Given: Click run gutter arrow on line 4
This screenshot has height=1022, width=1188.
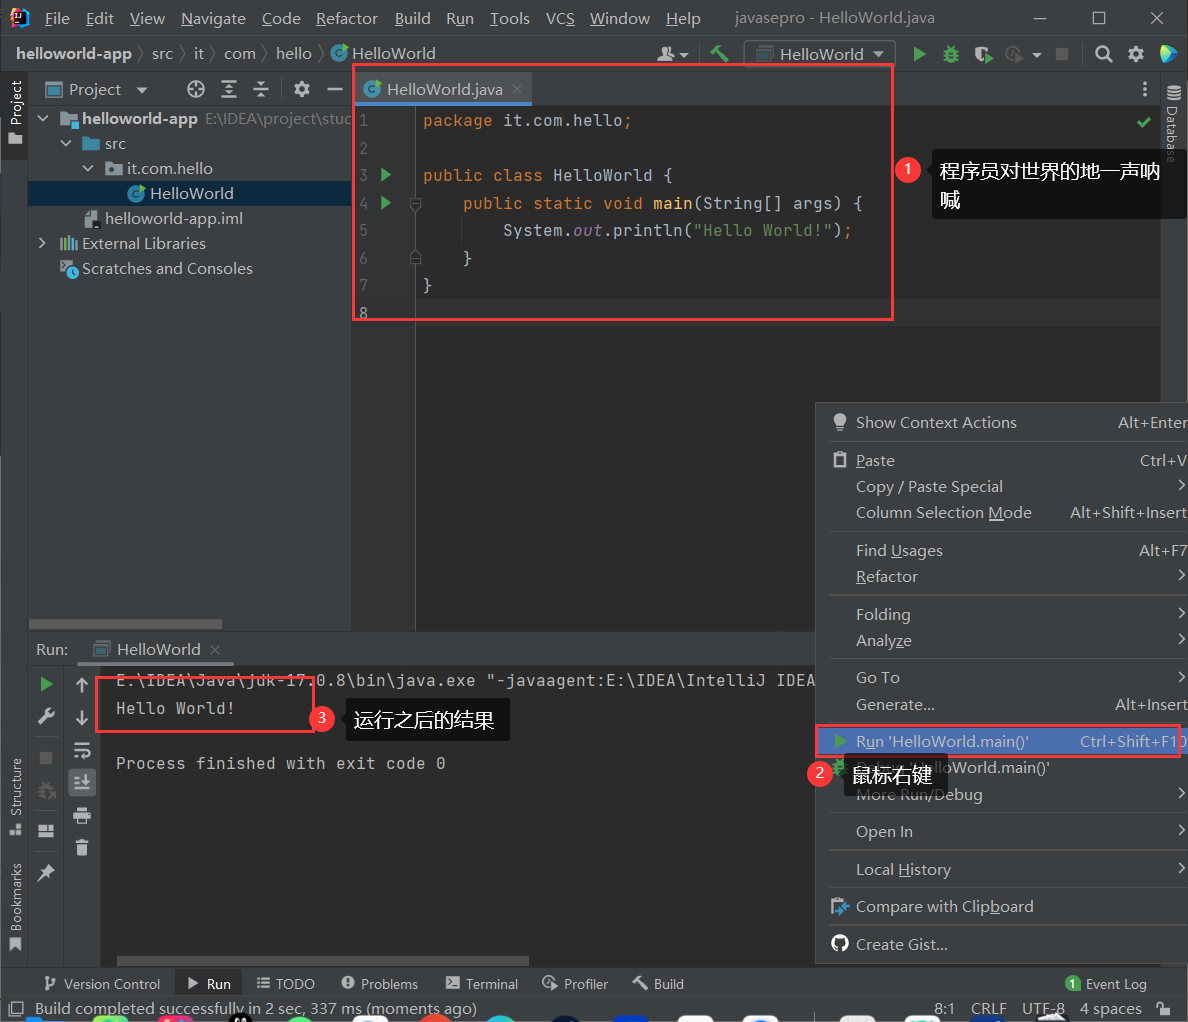Looking at the screenshot, I should coord(386,202).
